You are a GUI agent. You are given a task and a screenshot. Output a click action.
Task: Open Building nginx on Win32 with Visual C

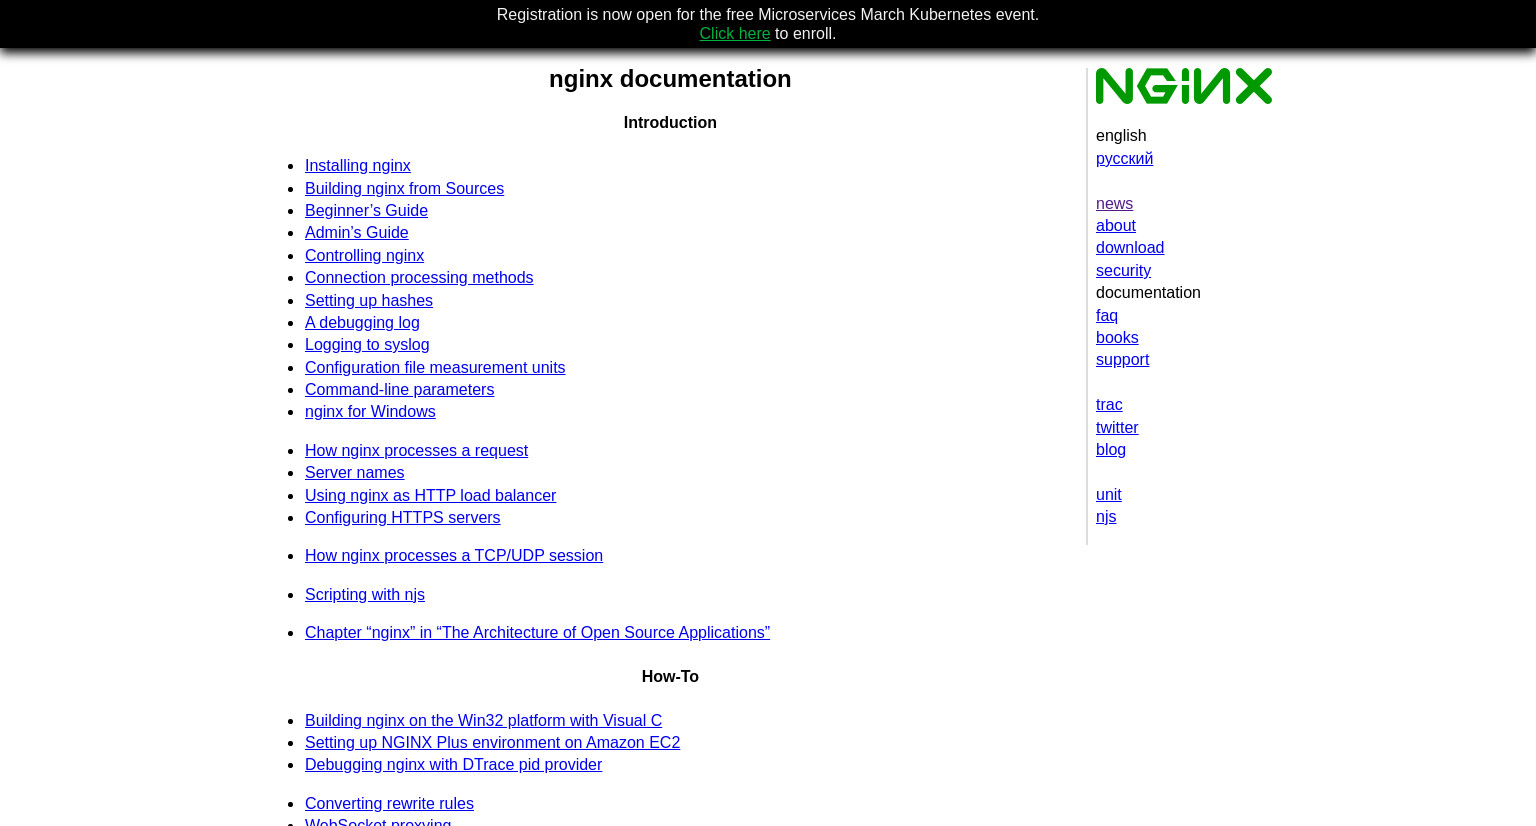coord(483,721)
